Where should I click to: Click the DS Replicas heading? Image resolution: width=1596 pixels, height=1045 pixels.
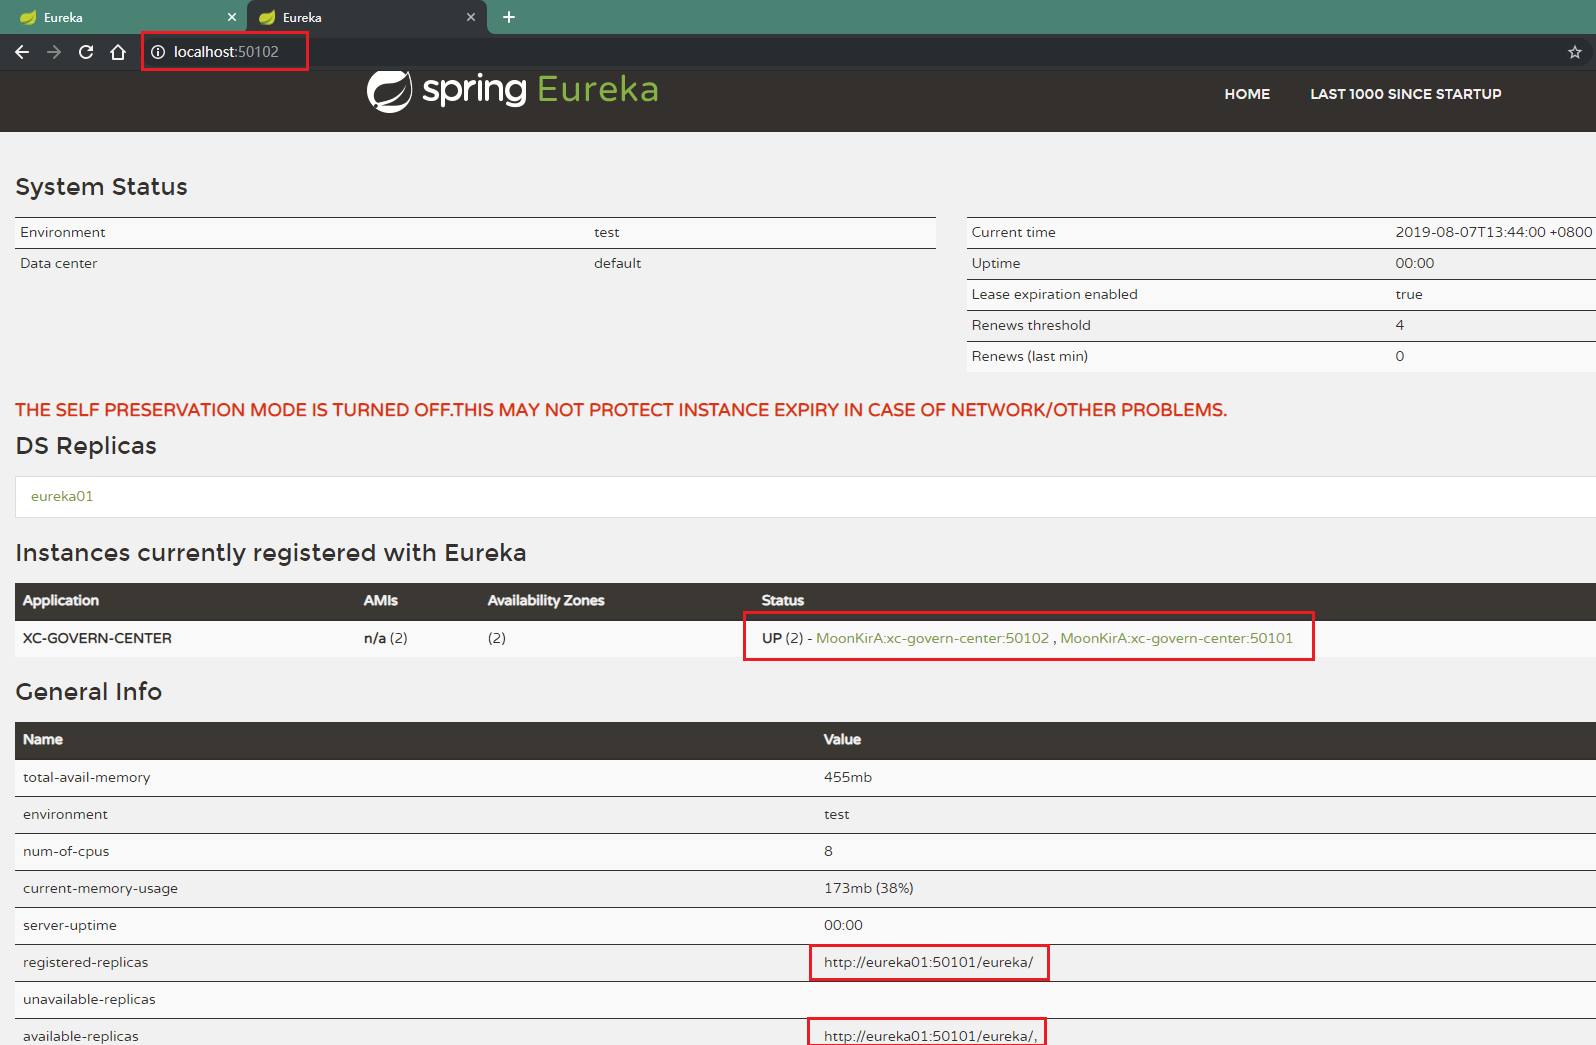[86, 446]
